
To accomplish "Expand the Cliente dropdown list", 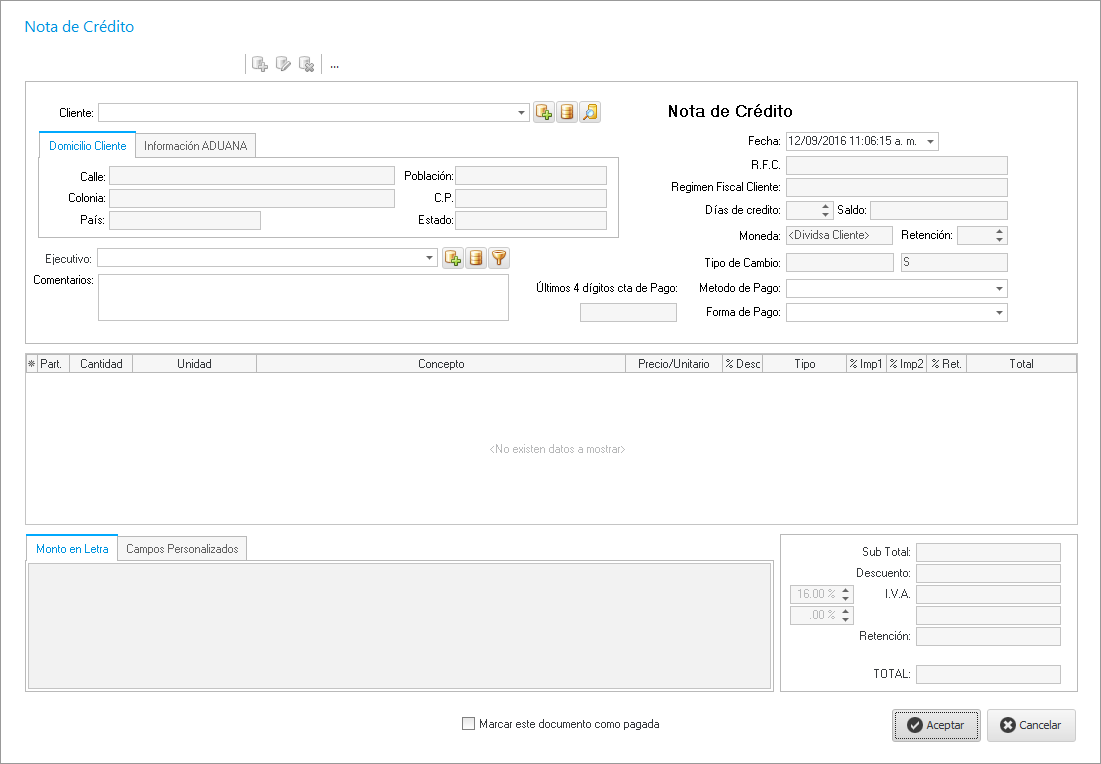I will pyautogui.click(x=522, y=113).
